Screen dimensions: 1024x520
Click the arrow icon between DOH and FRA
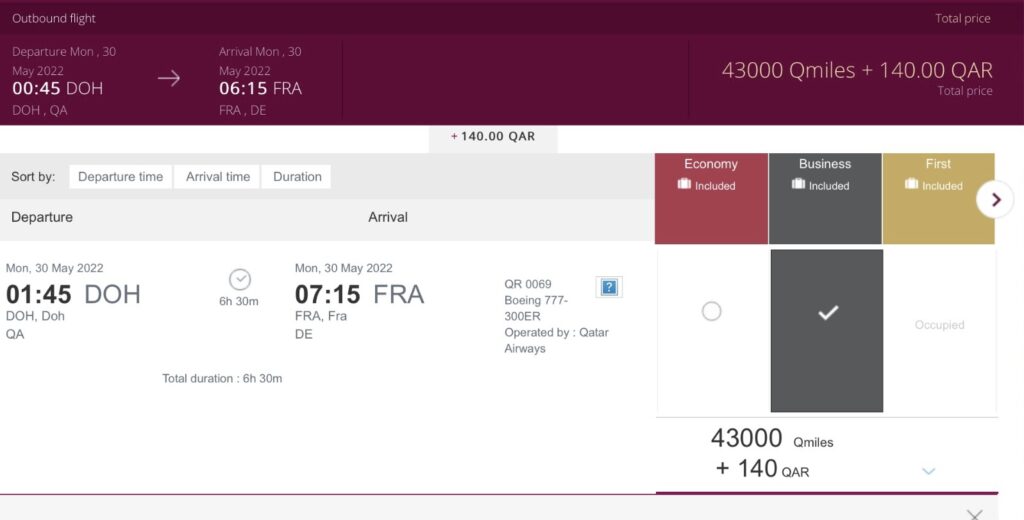click(169, 79)
